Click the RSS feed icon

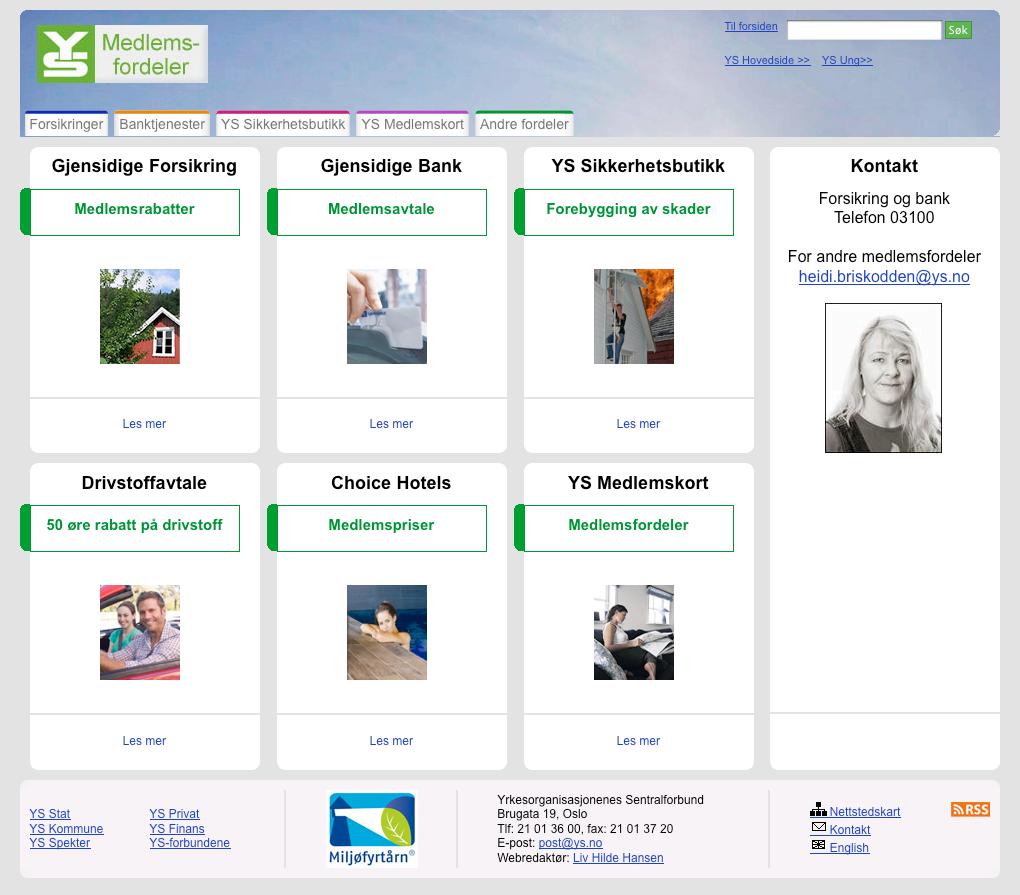970,809
